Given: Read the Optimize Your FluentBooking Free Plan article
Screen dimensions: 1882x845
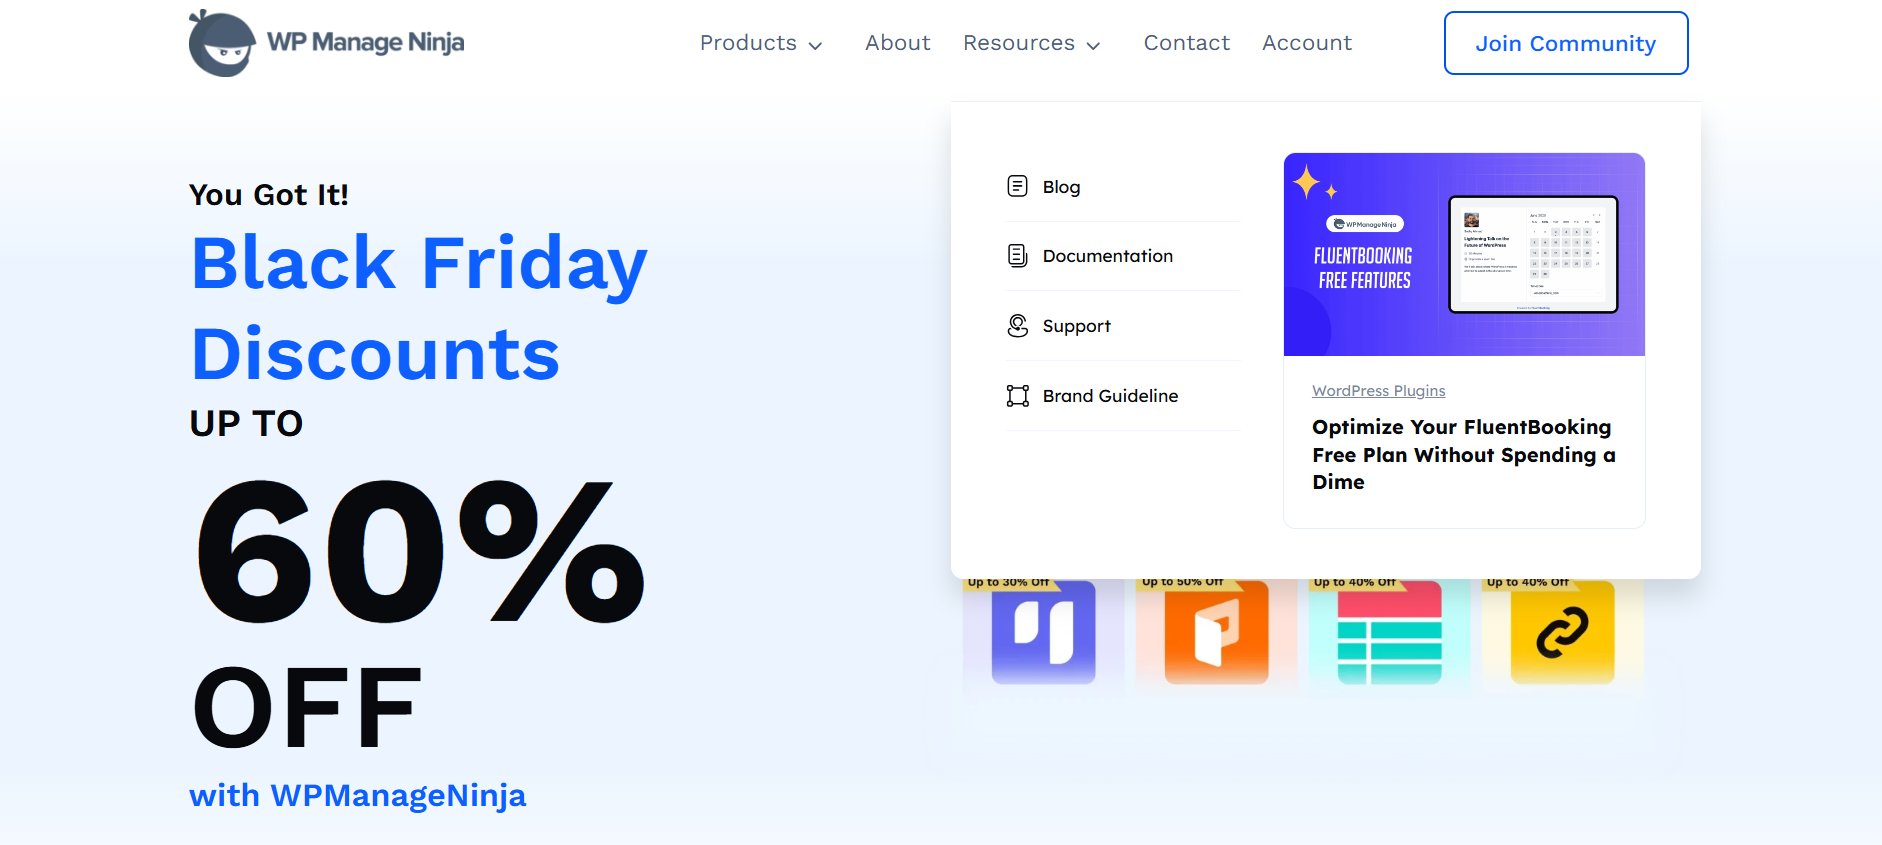Looking at the screenshot, I should point(1462,455).
